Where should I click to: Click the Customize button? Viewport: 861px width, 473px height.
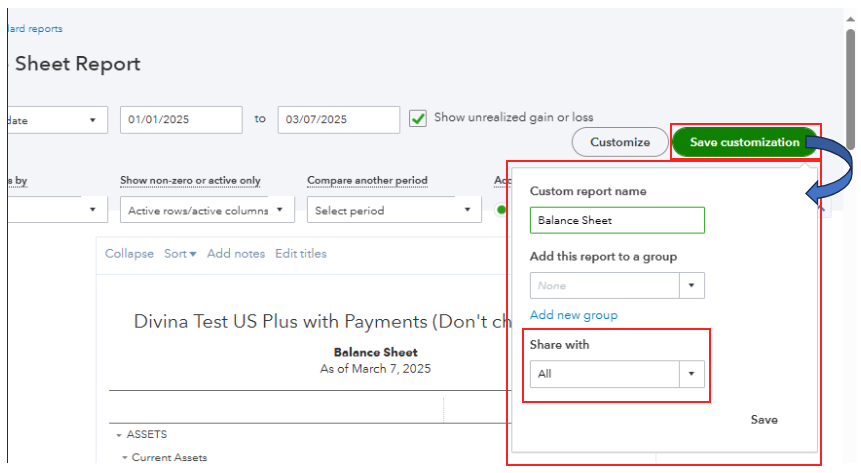620,142
